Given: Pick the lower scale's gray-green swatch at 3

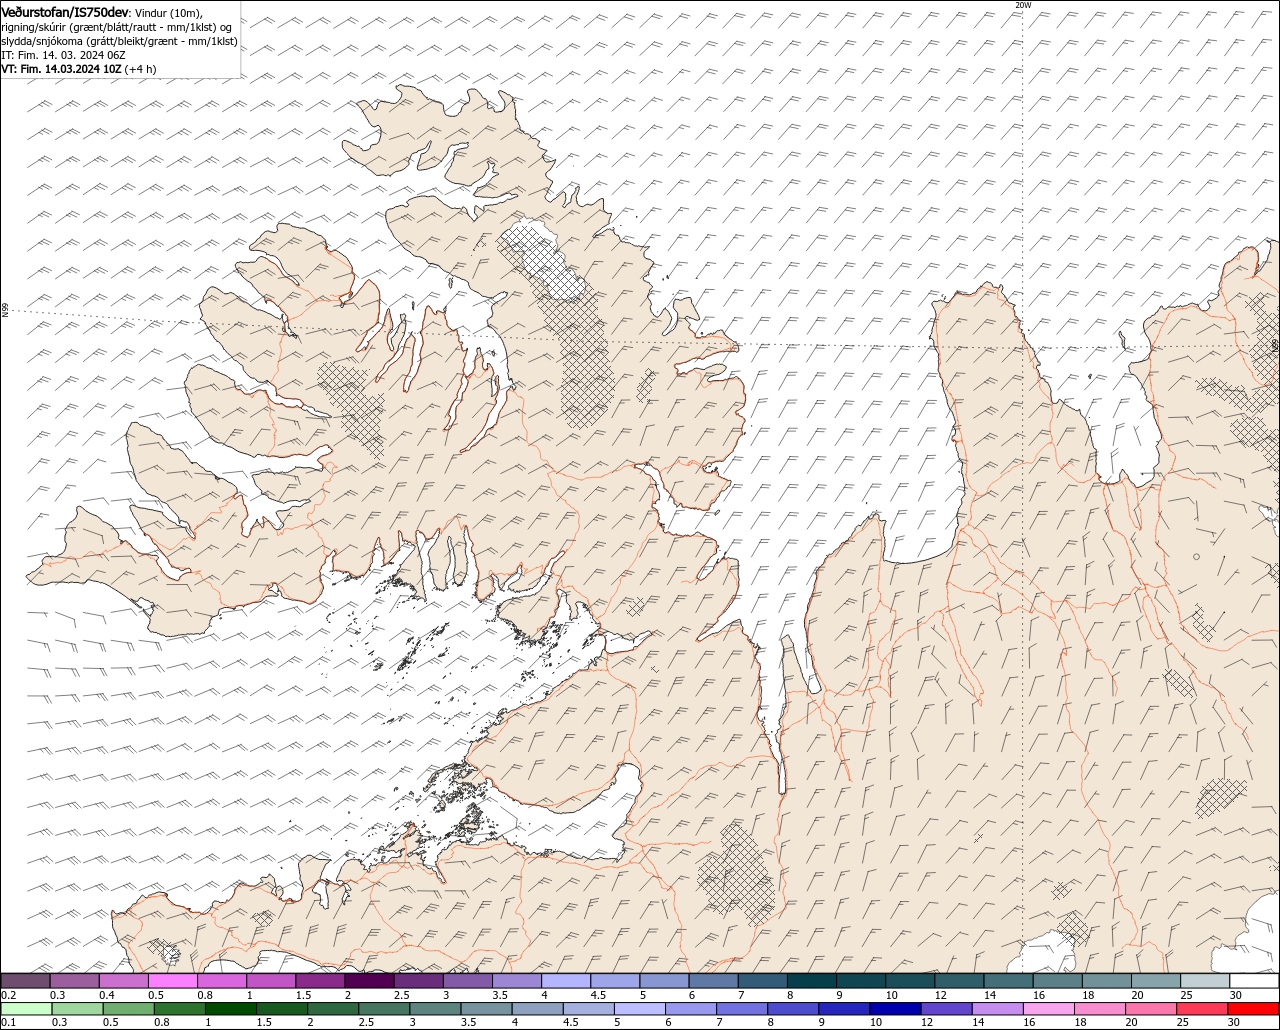Looking at the screenshot, I should tap(435, 1009).
